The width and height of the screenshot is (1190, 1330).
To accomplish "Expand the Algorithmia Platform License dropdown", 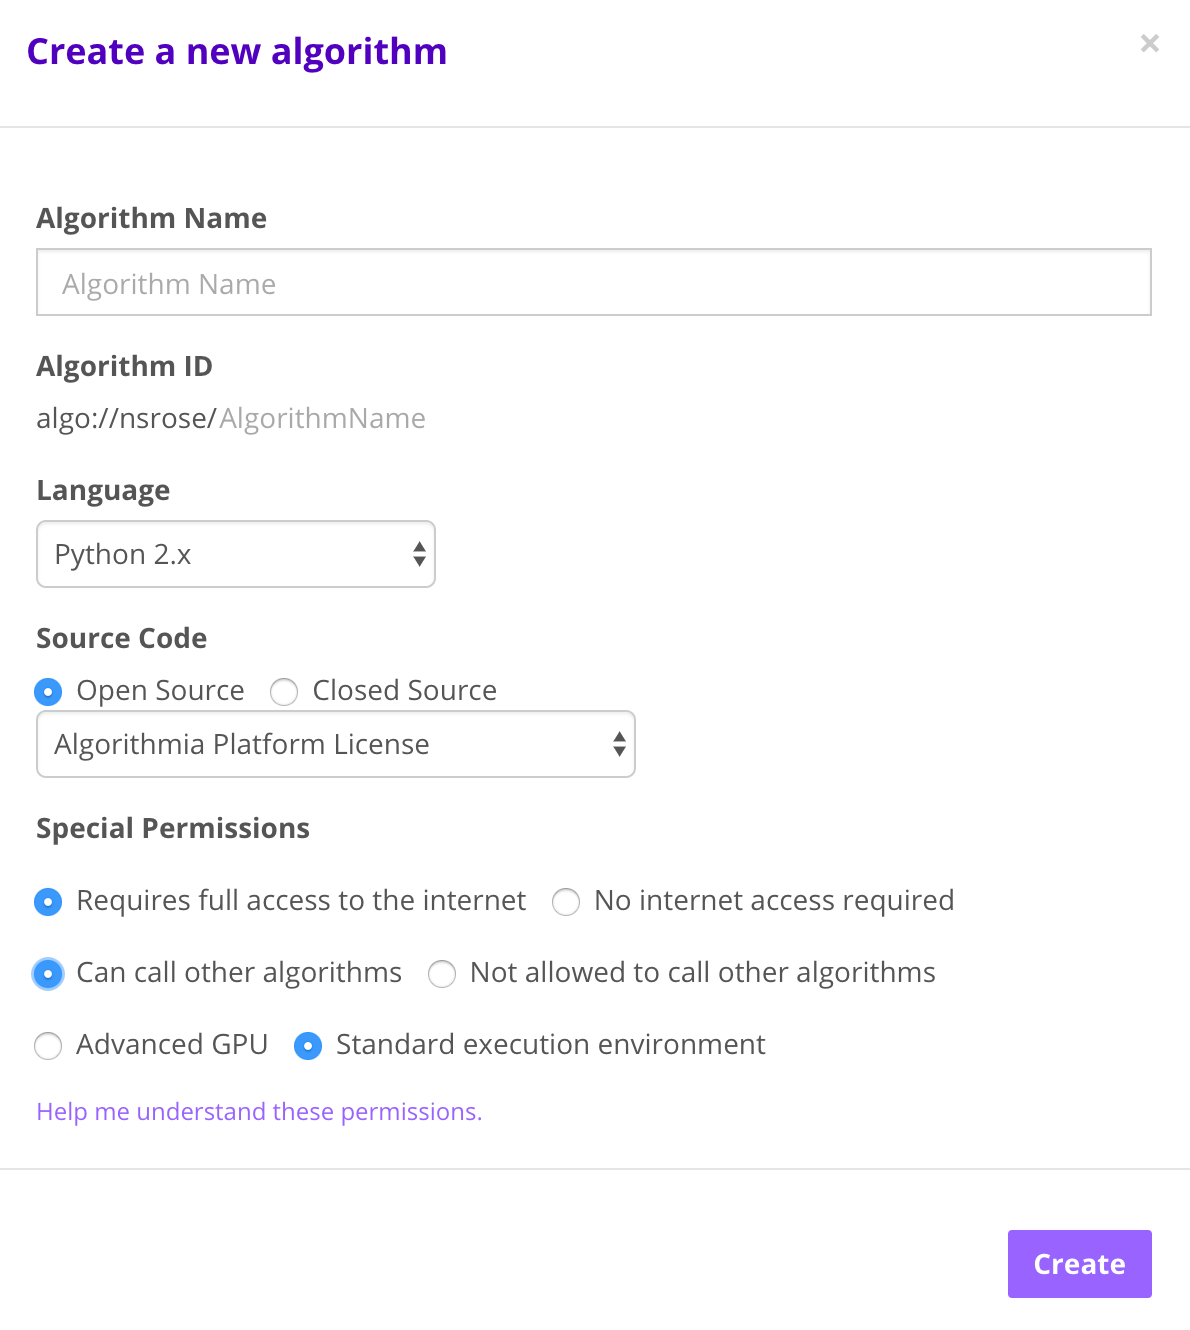I will click(x=336, y=744).
